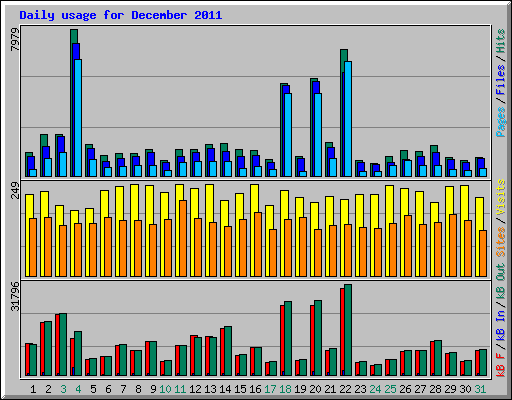Click the red kB F bar for day 3

[x=57, y=345]
